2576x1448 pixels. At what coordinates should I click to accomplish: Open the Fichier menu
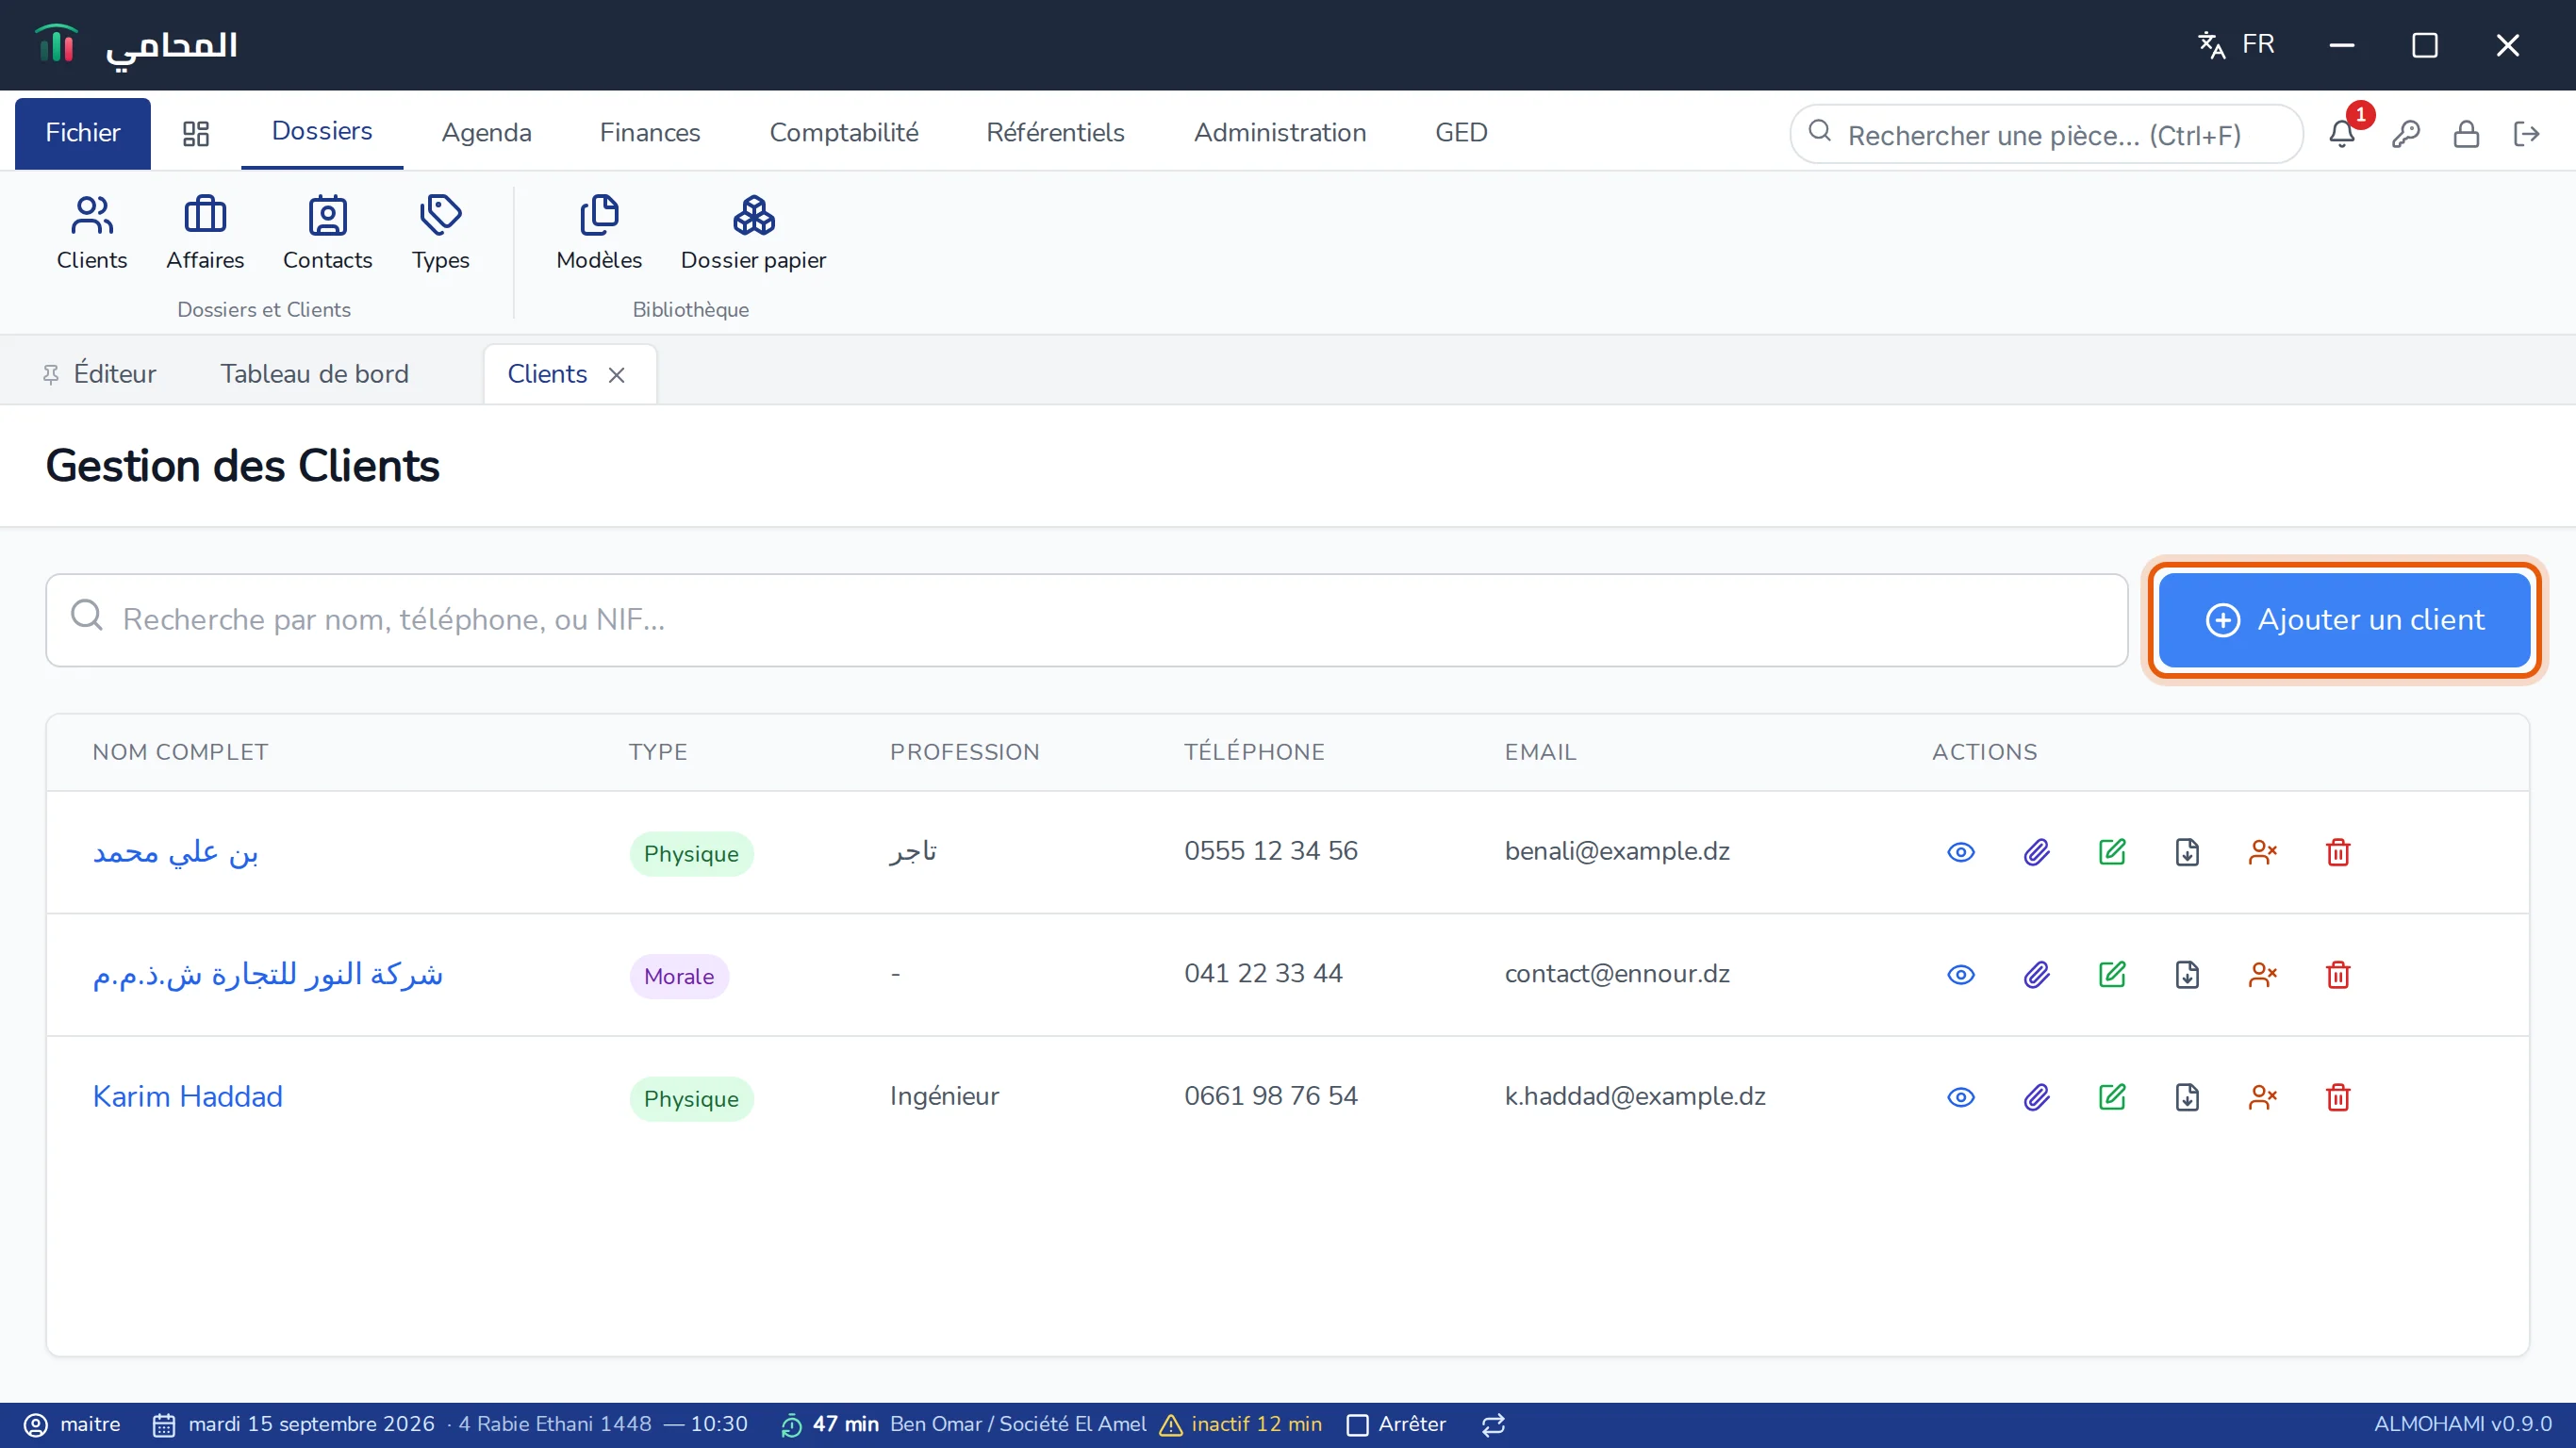click(x=83, y=133)
